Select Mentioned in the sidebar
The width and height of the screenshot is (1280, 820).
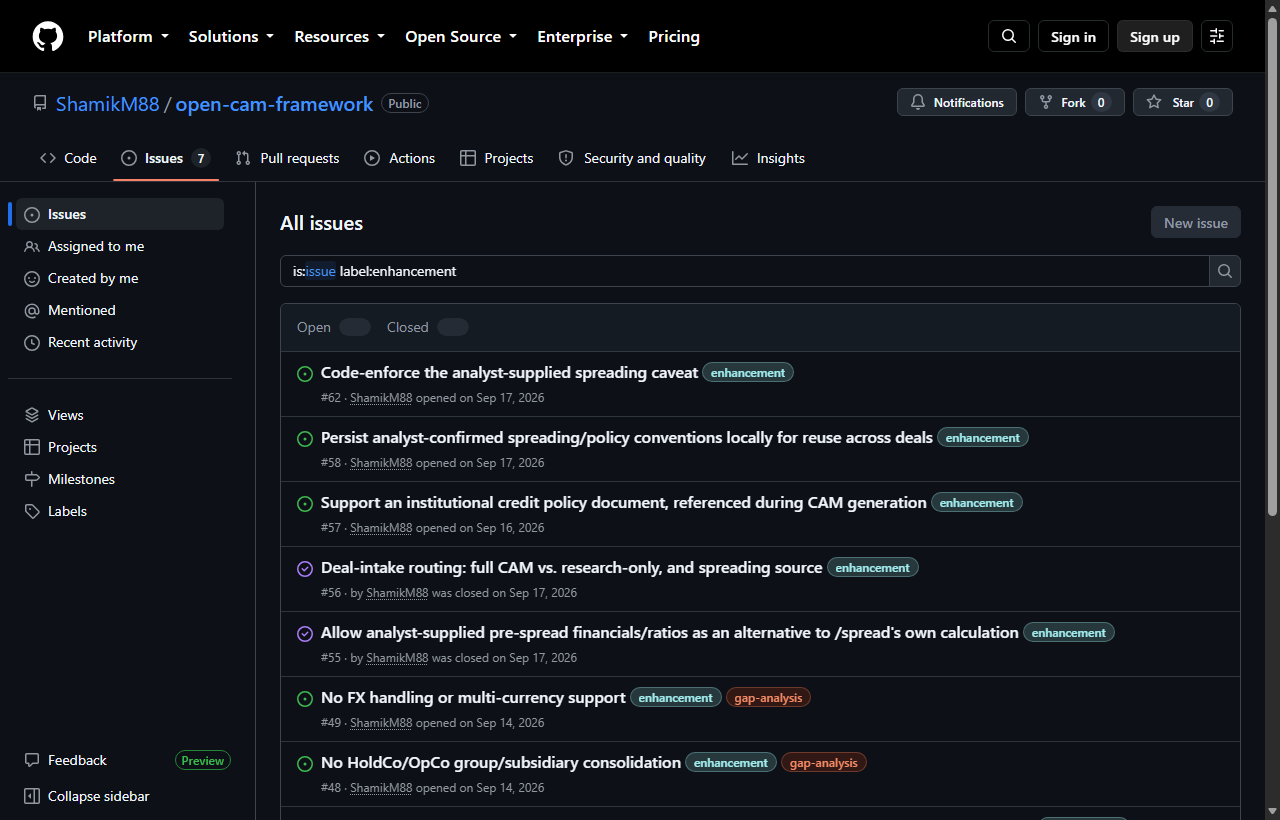click(x=120, y=310)
